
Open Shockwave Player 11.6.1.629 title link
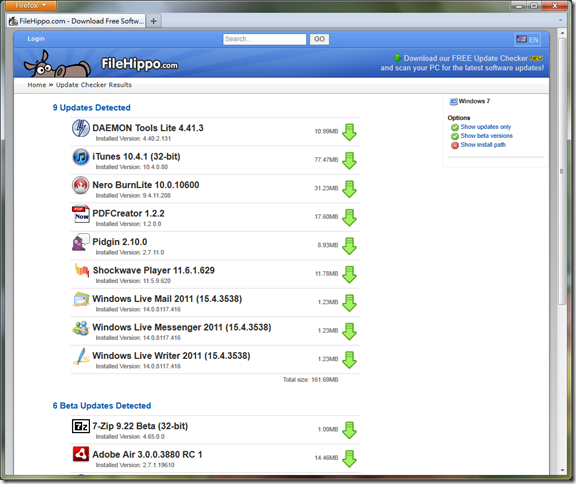point(154,270)
